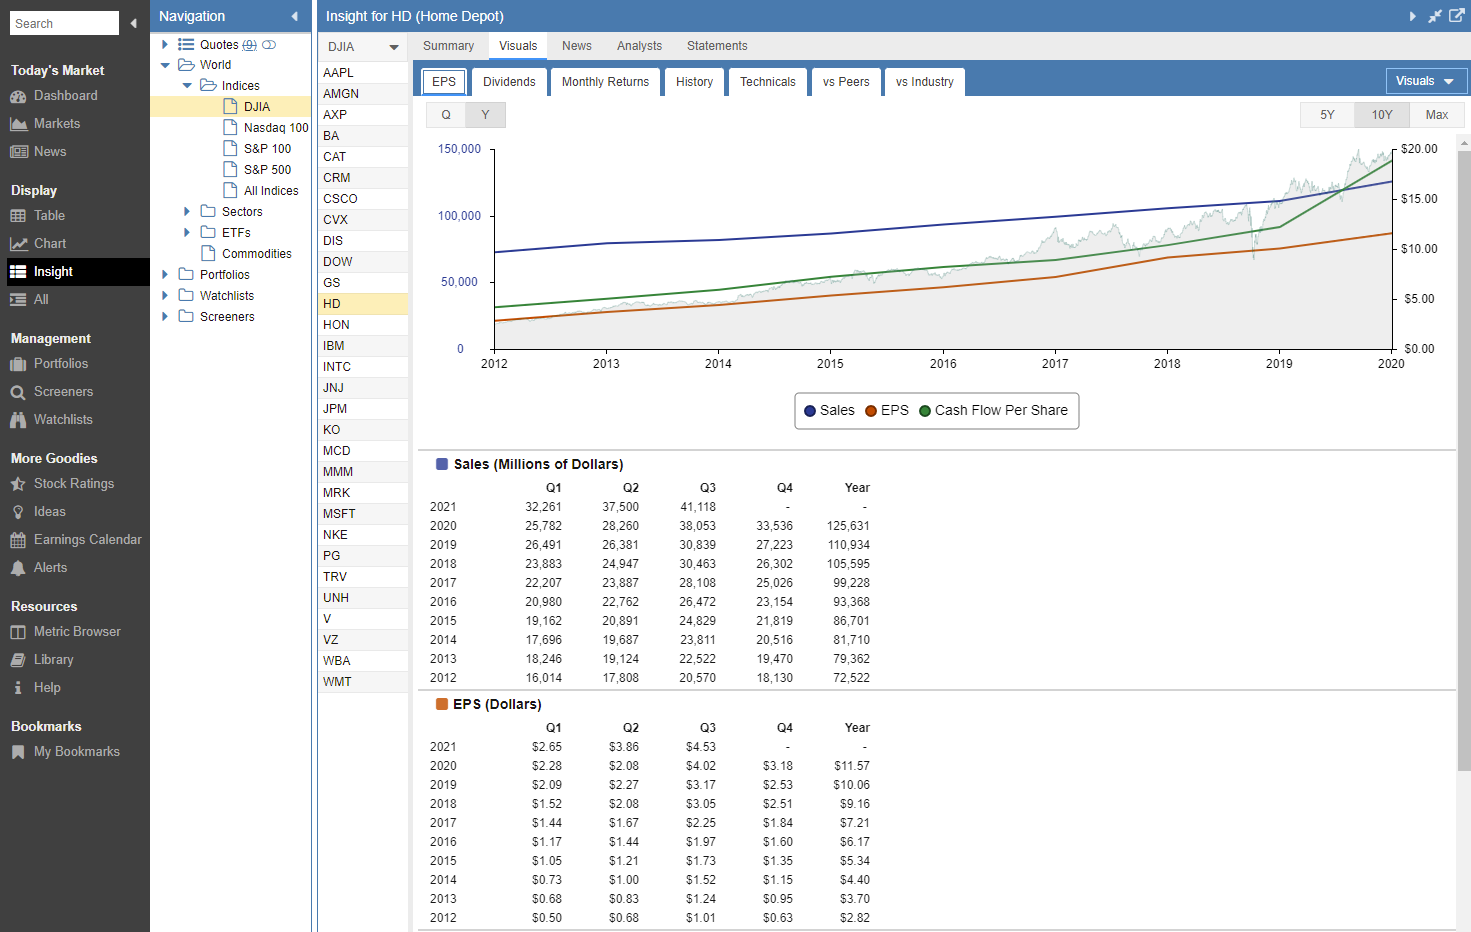Select WMT in the ticker list
Image resolution: width=1471 pixels, height=932 pixels.
click(x=363, y=682)
